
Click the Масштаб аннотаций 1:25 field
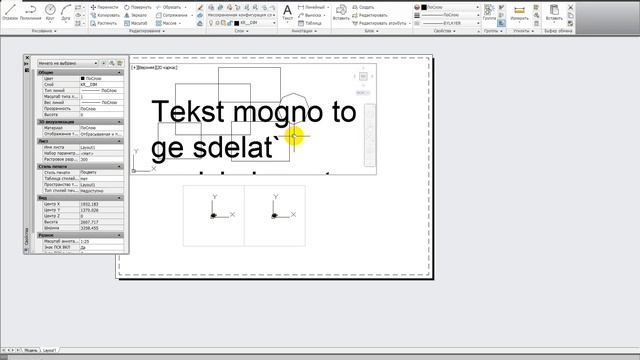coord(101,242)
